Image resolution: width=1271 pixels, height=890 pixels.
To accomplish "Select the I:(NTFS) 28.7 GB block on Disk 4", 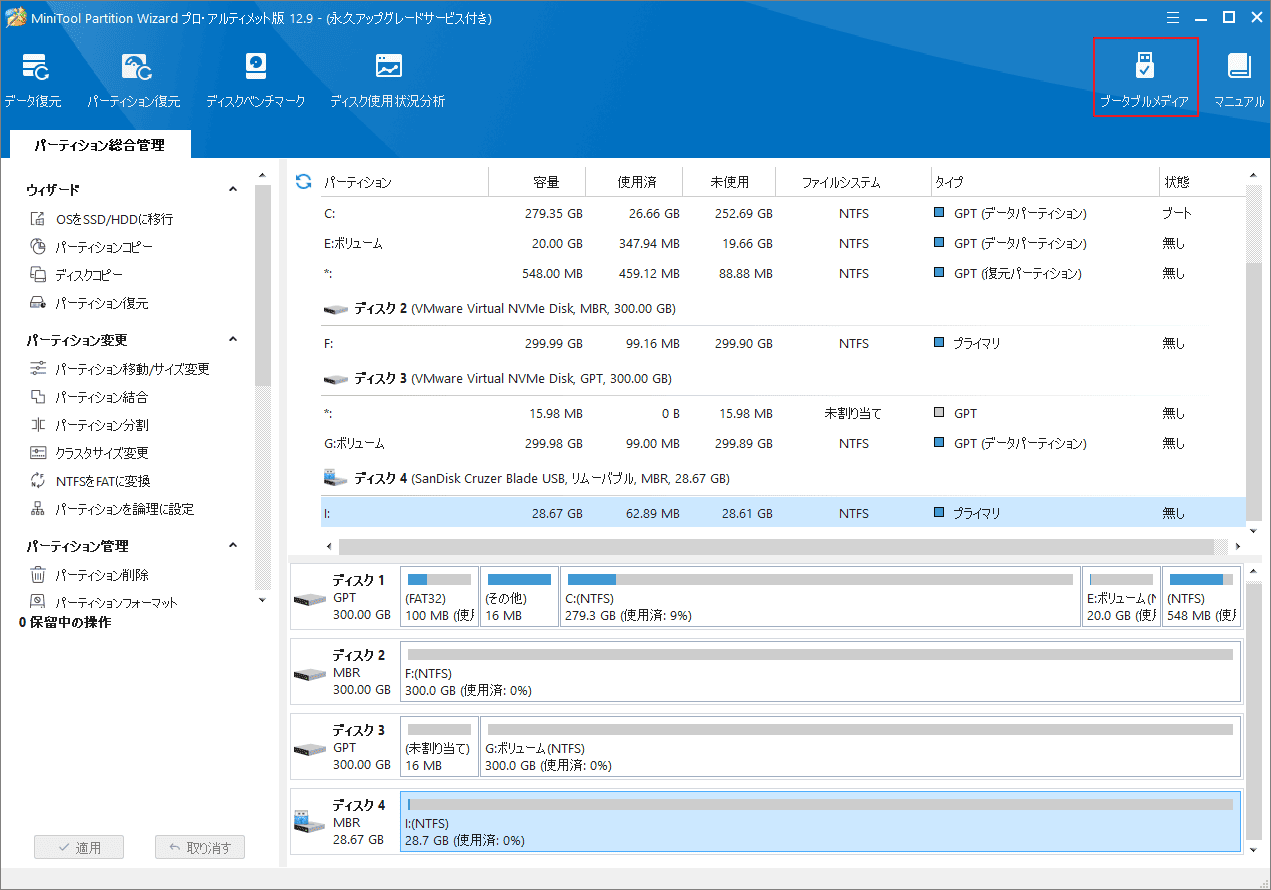I will click(820, 822).
